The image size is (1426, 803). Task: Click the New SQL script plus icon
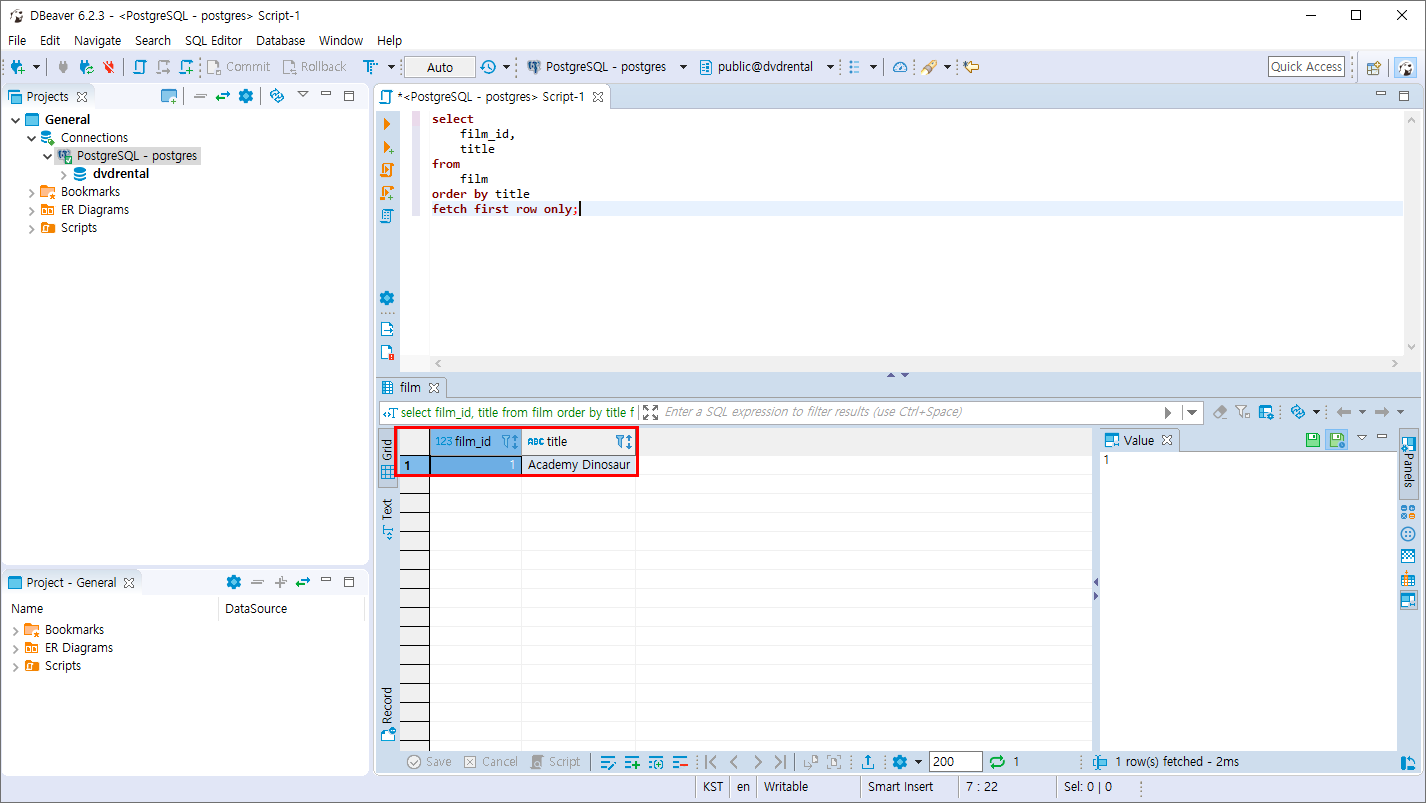186,67
